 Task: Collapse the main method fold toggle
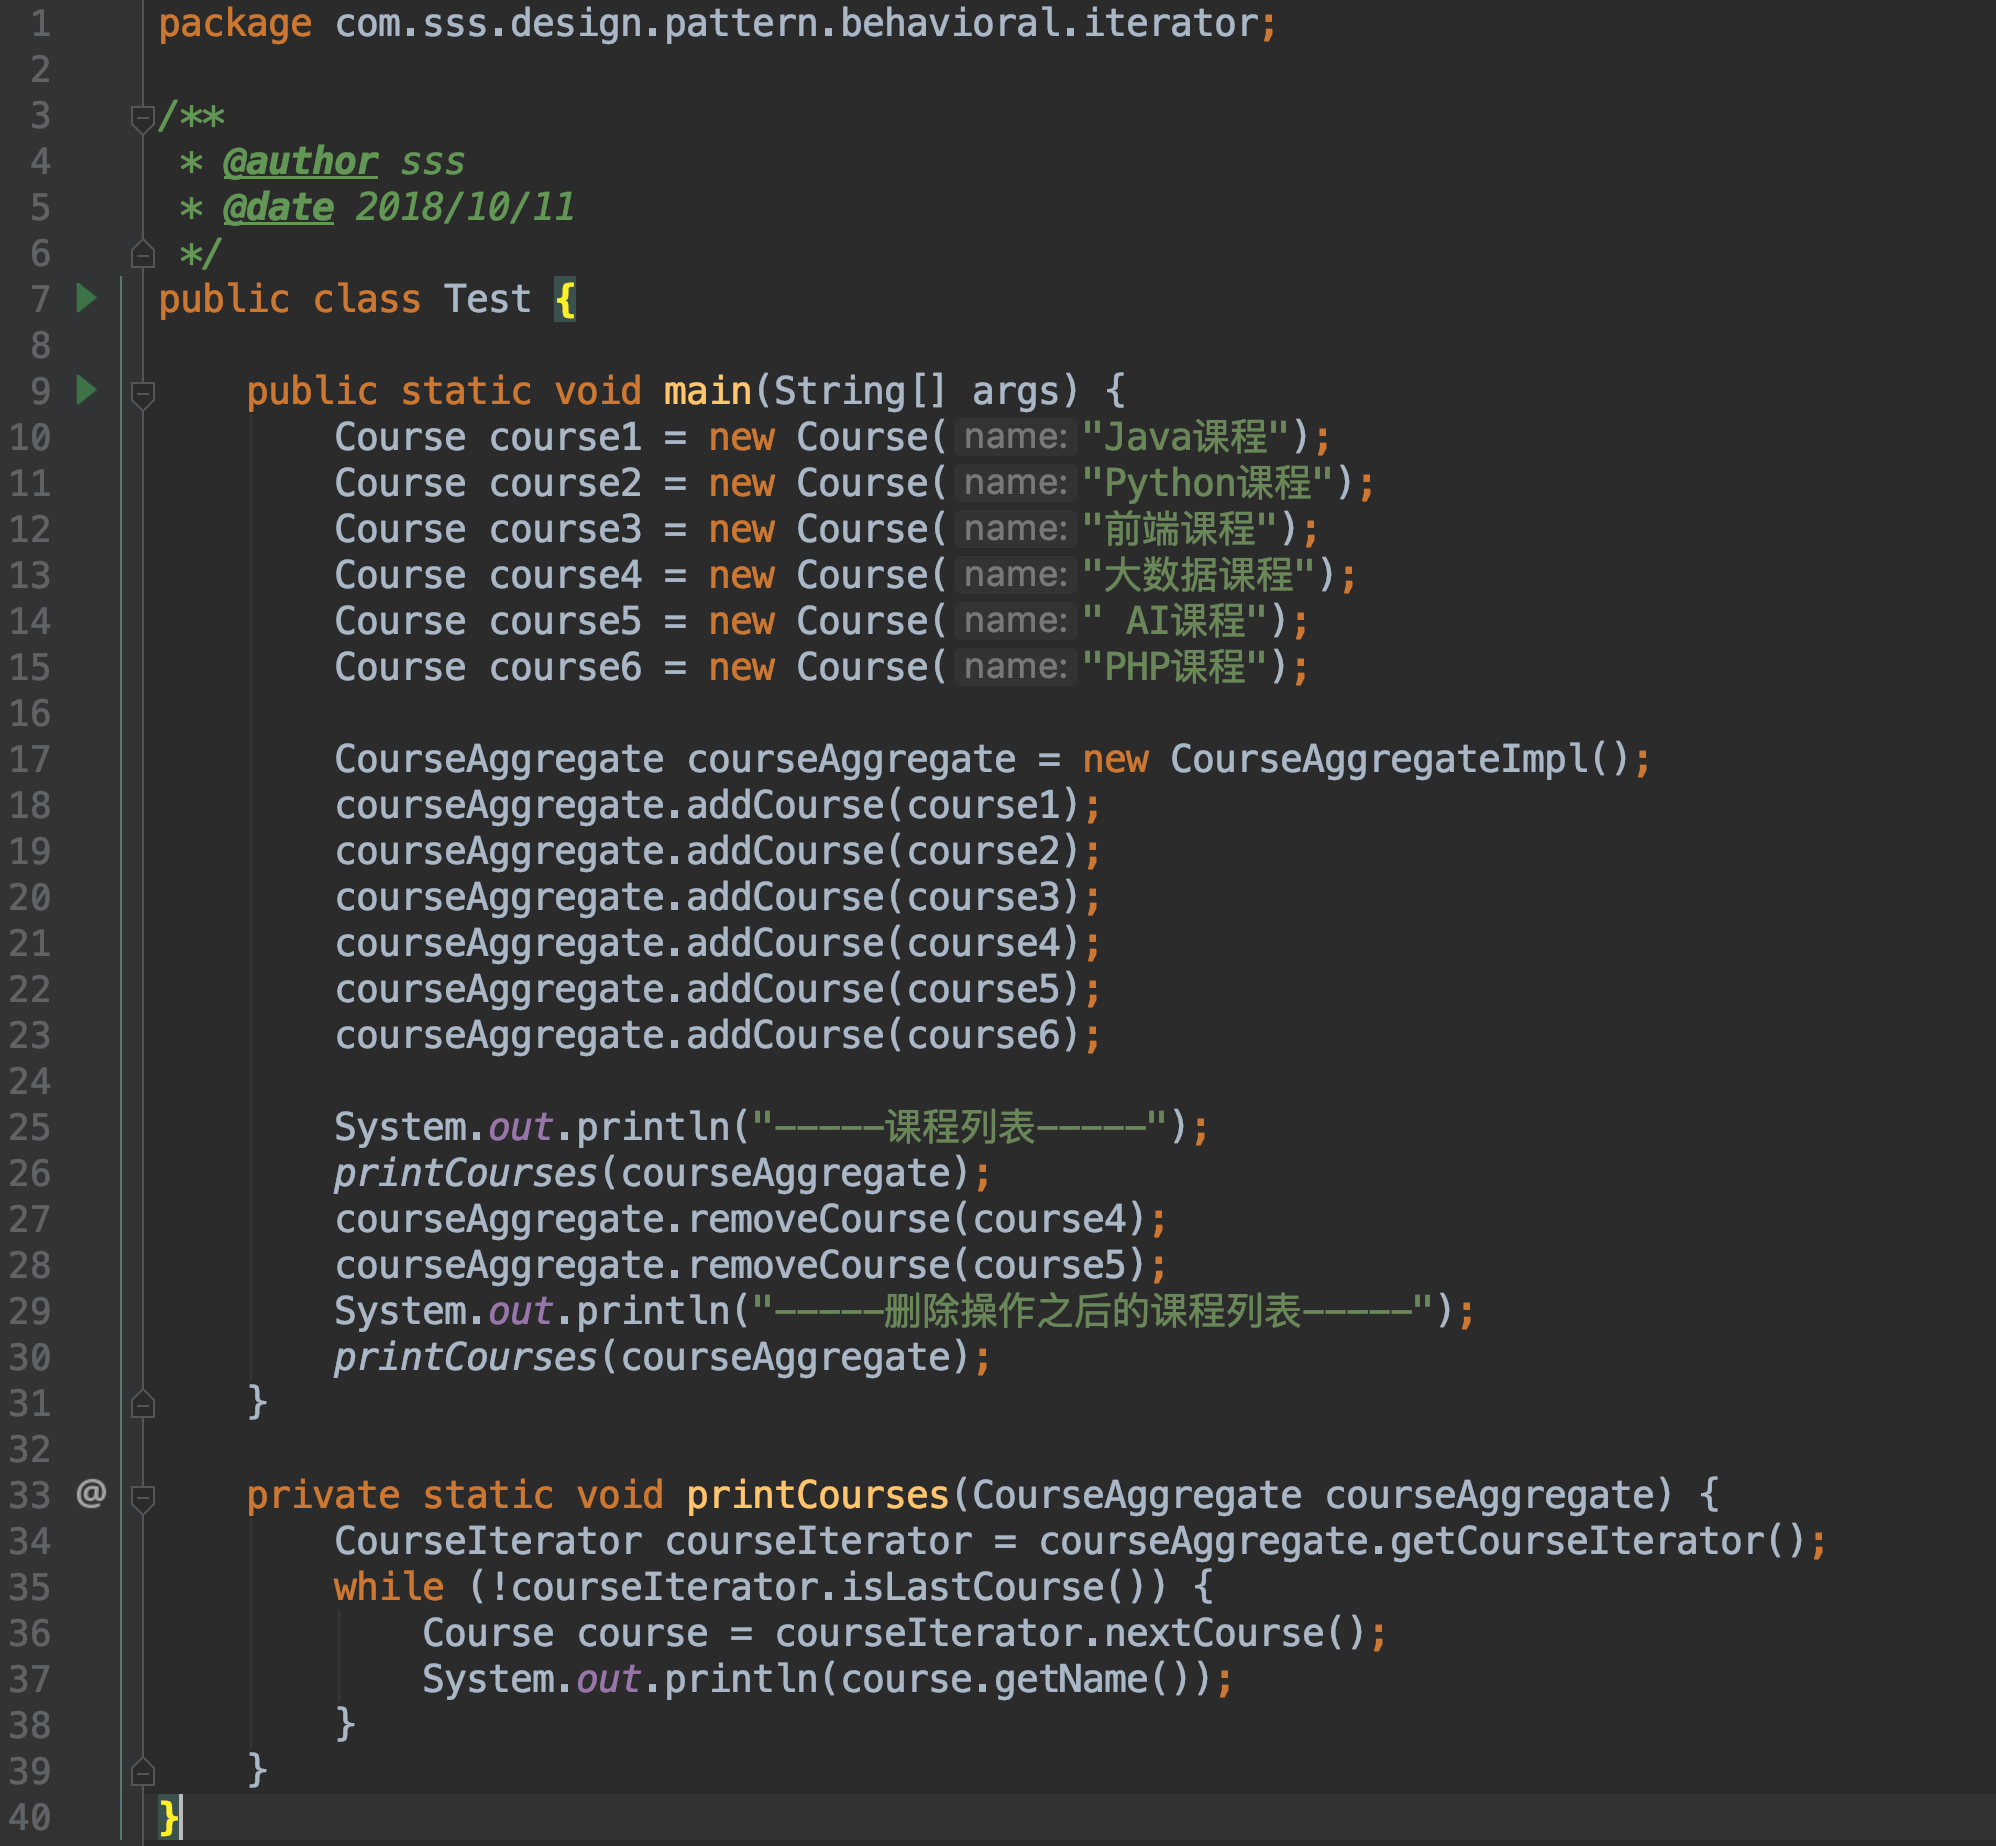pyautogui.click(x=143, y=393)
